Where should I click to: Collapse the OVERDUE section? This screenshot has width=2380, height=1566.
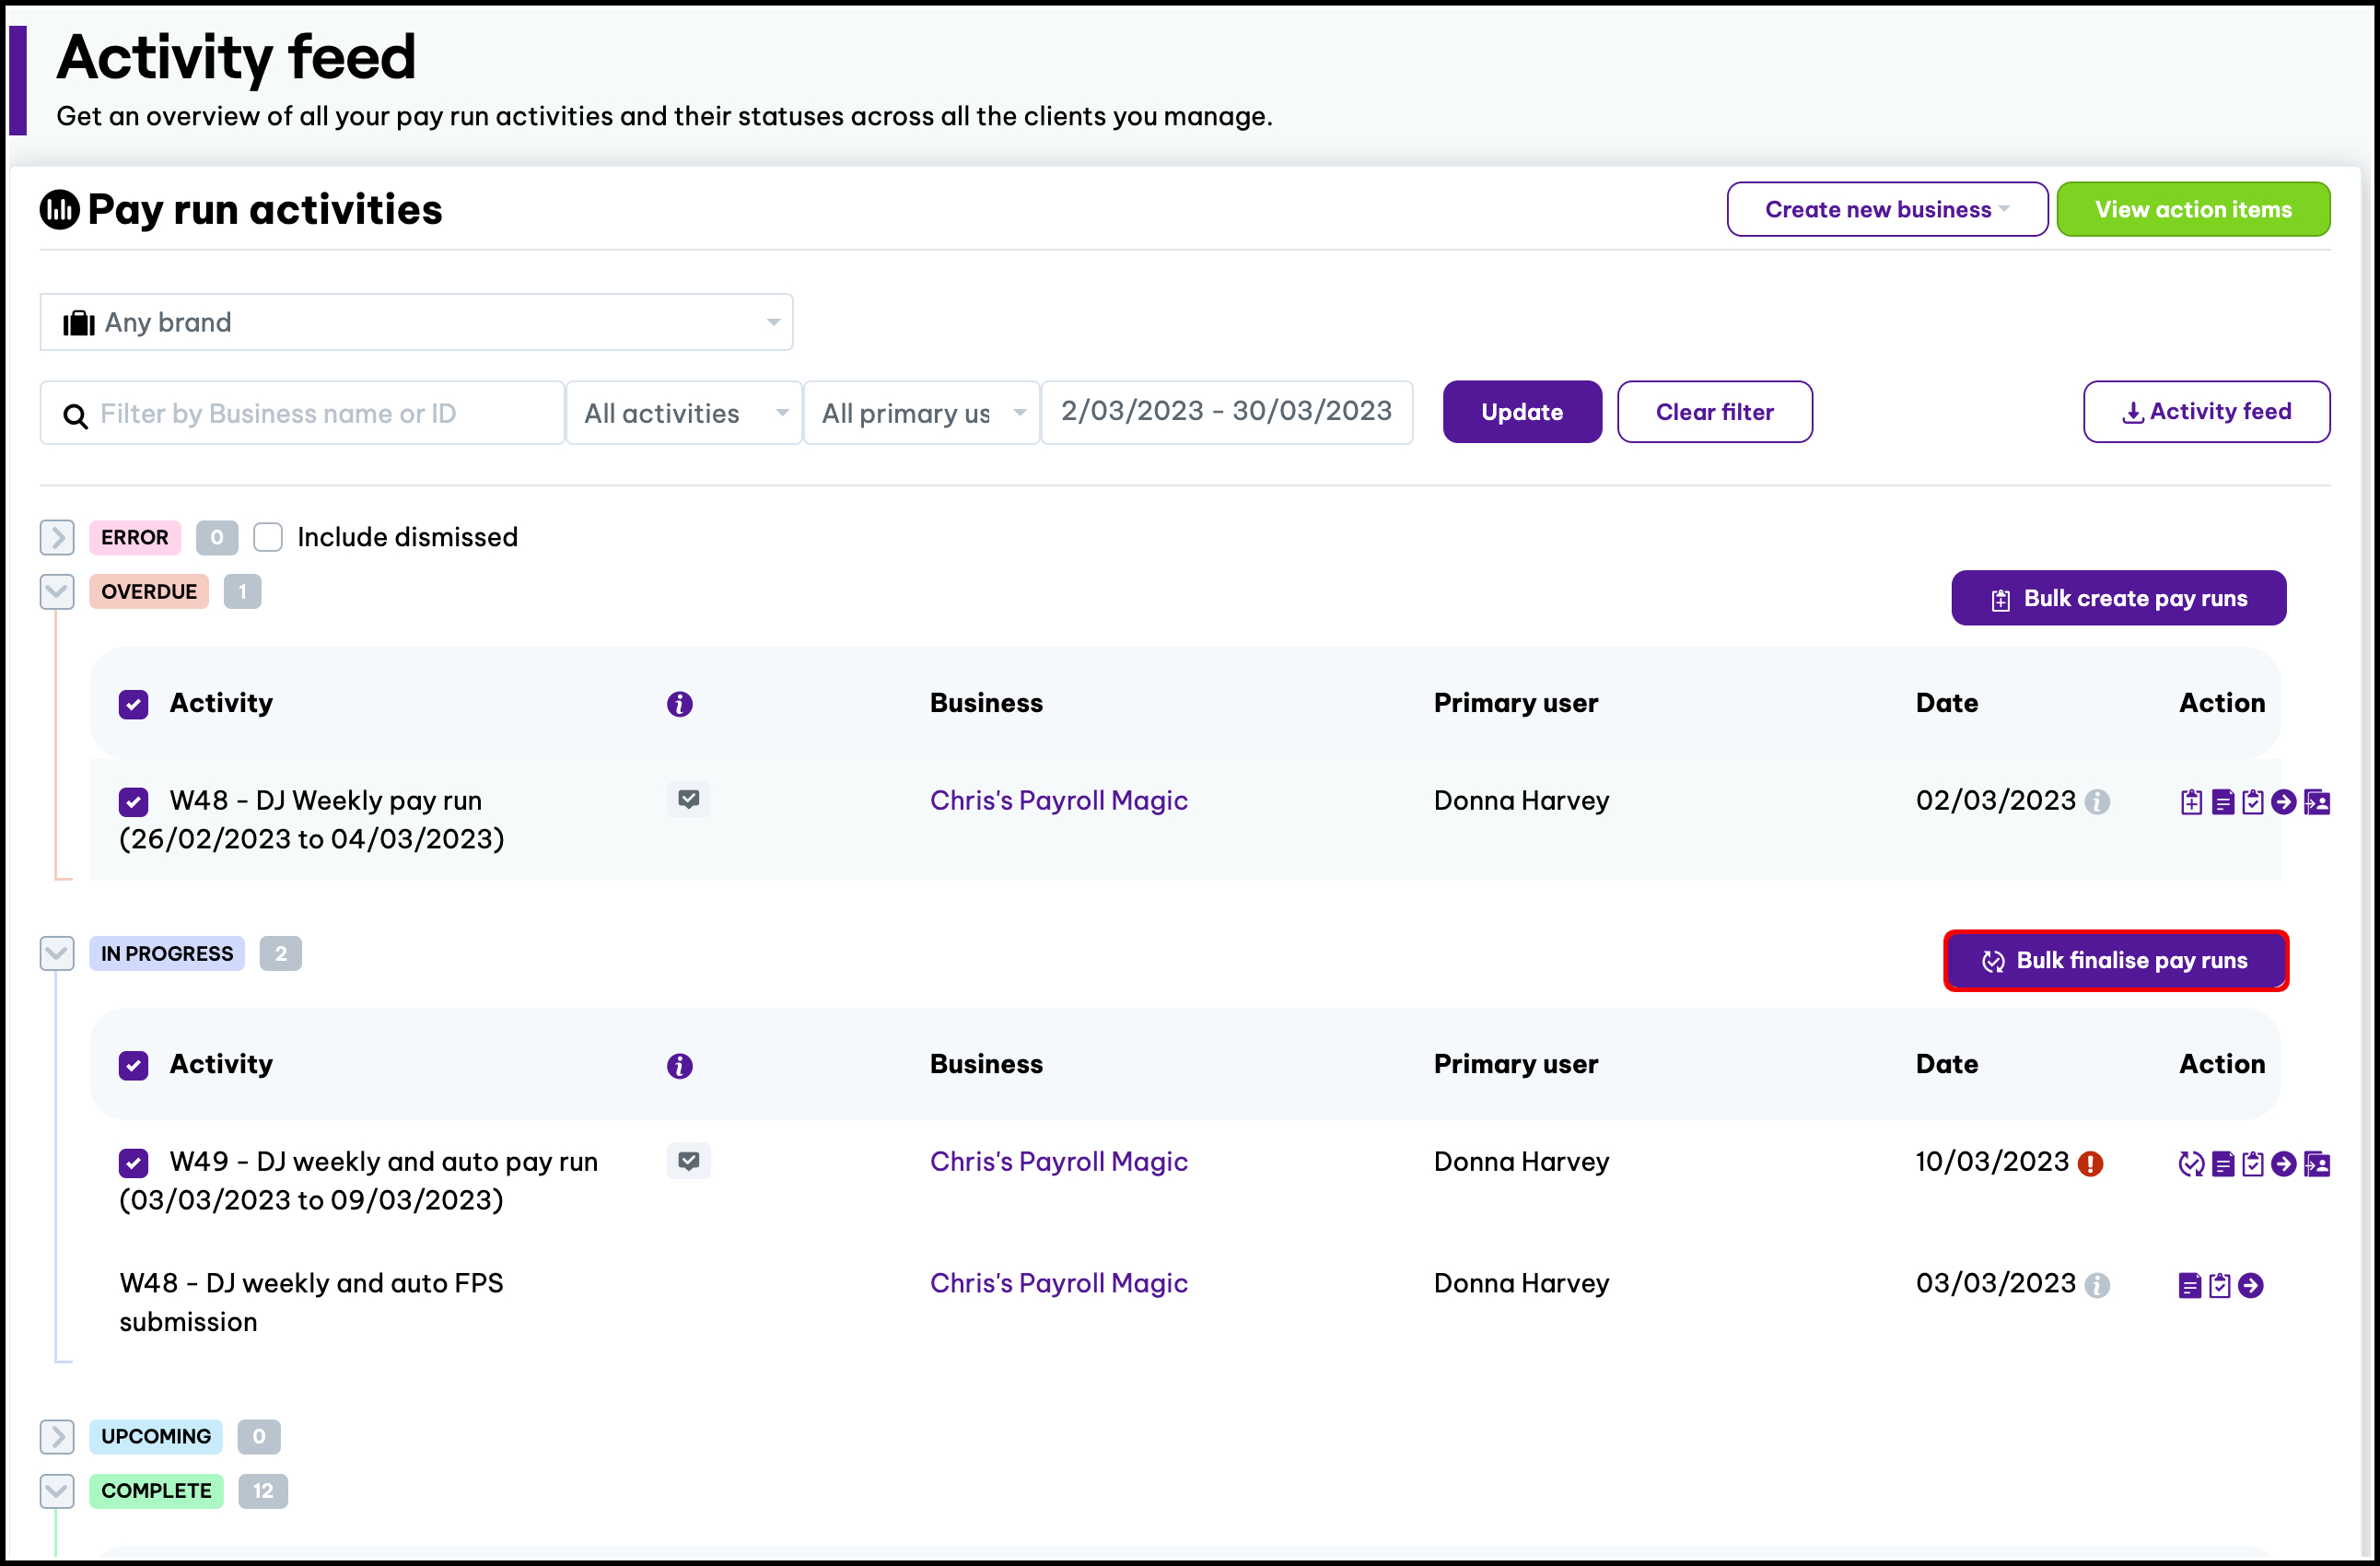point(57,591)
